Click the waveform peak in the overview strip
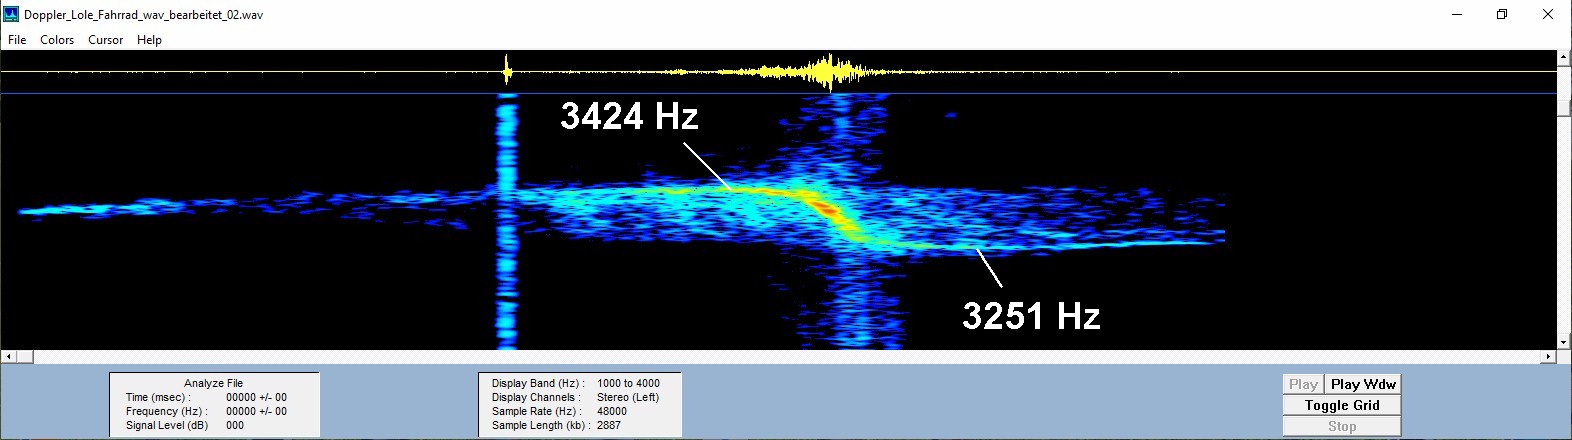 click(x=827, y=72)
